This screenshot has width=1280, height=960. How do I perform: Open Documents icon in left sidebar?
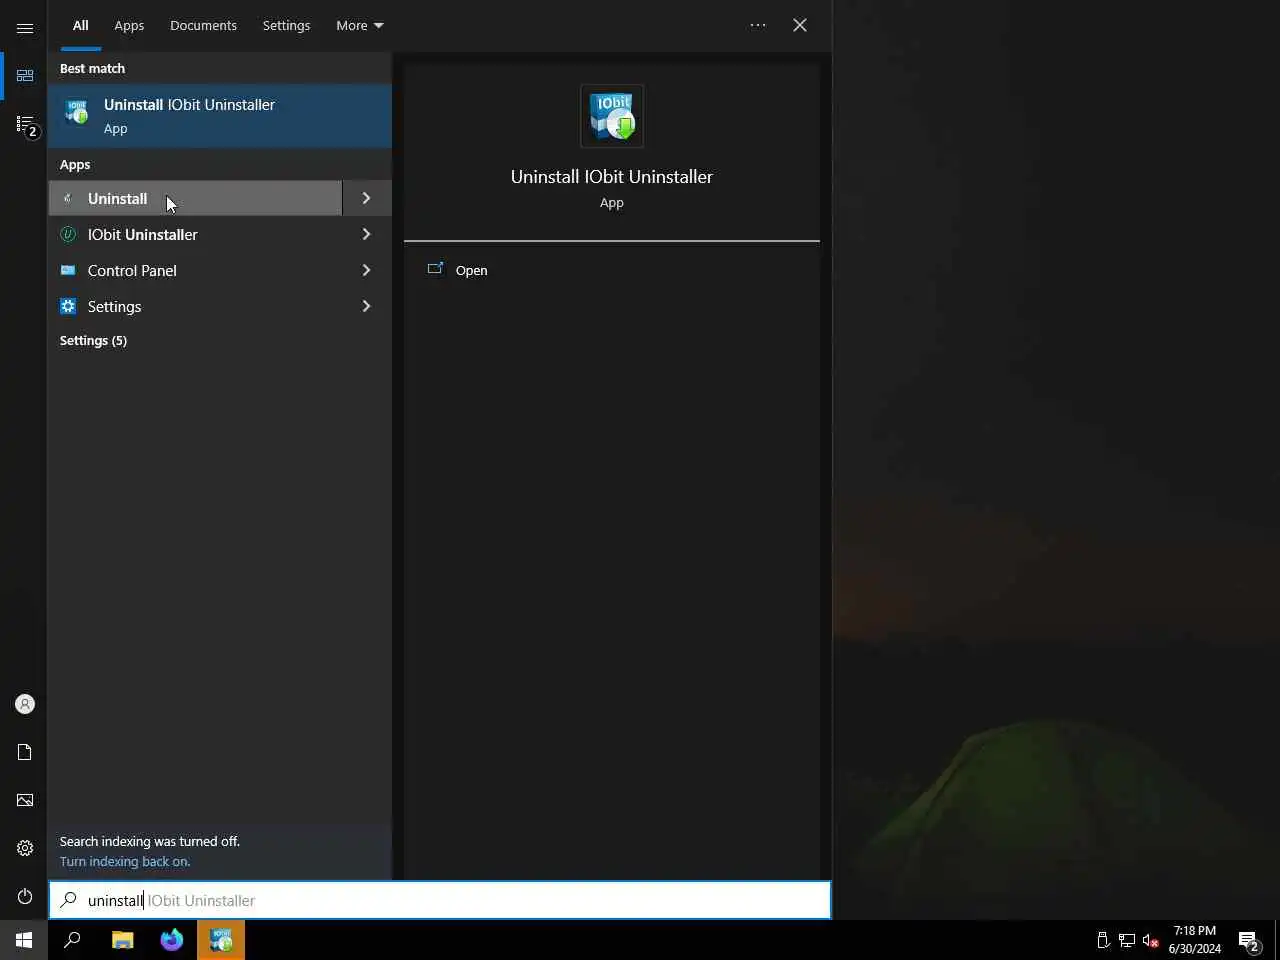click(x=25, y=752)
